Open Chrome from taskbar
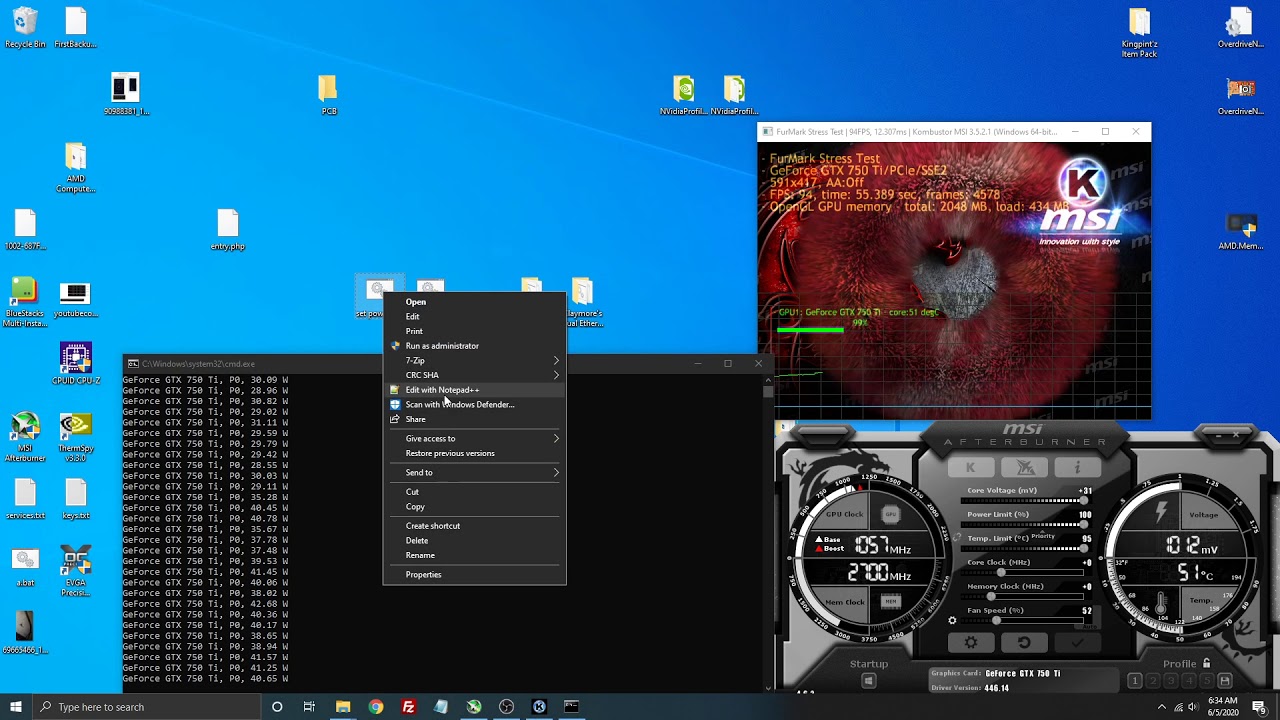This screenshot has width=1280, height=720. point(375,707)
